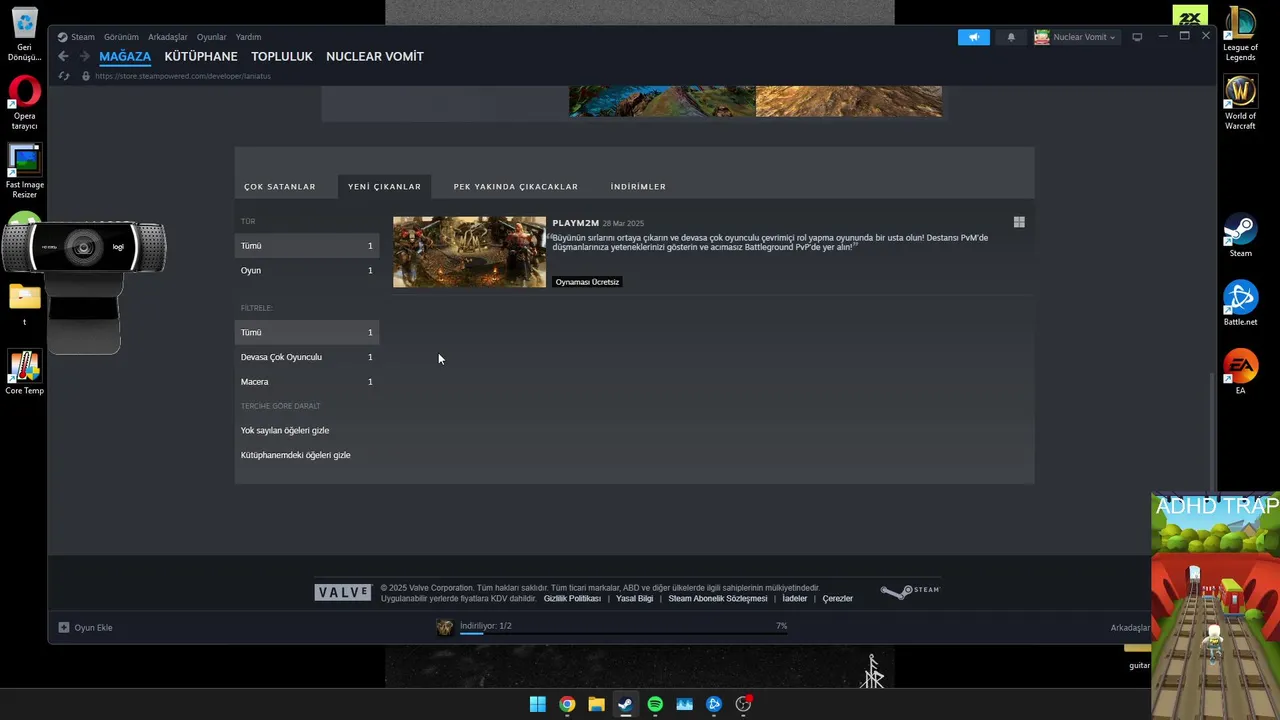The height and width of the screenshot is (720, 1280).
Task: Open Battle.net from the taskbar
Action: [x=714, y=704]
